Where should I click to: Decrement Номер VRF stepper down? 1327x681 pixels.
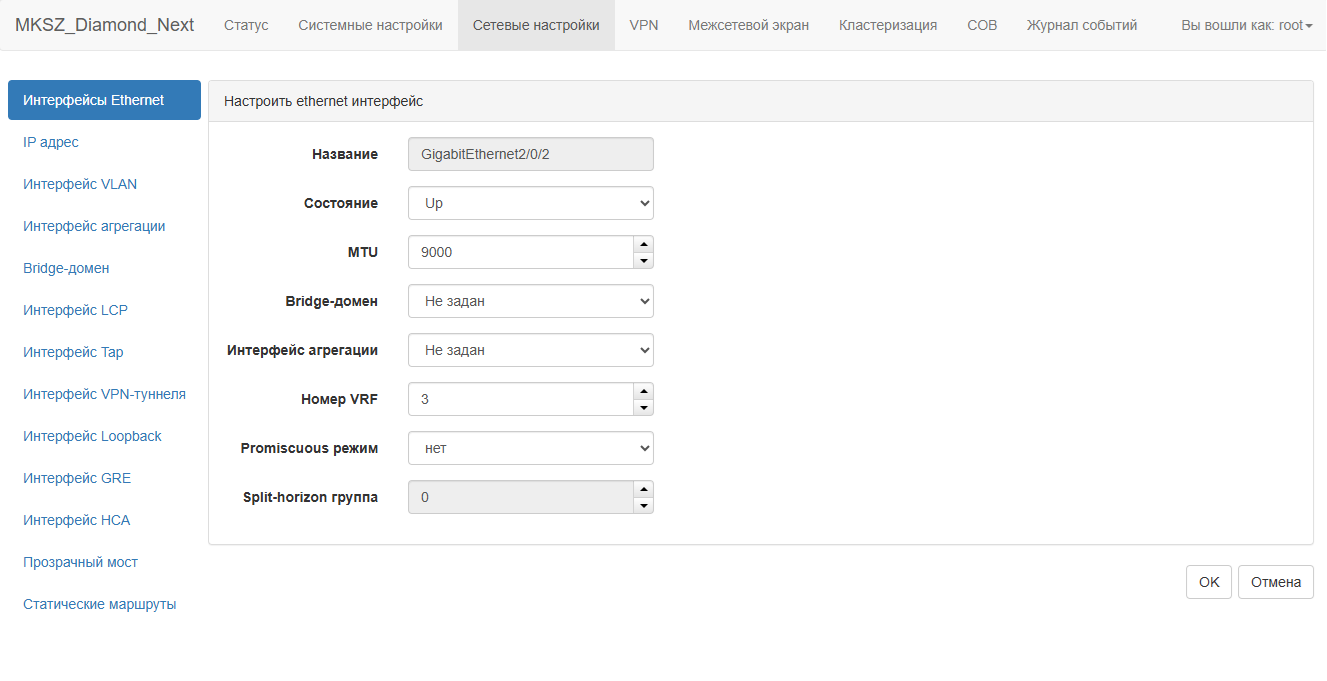pos(644,408)
